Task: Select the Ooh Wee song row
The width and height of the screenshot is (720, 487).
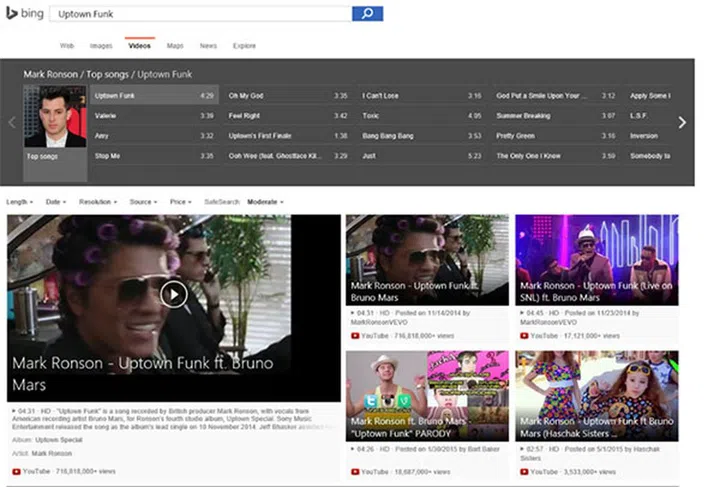Action: (288, 156)
